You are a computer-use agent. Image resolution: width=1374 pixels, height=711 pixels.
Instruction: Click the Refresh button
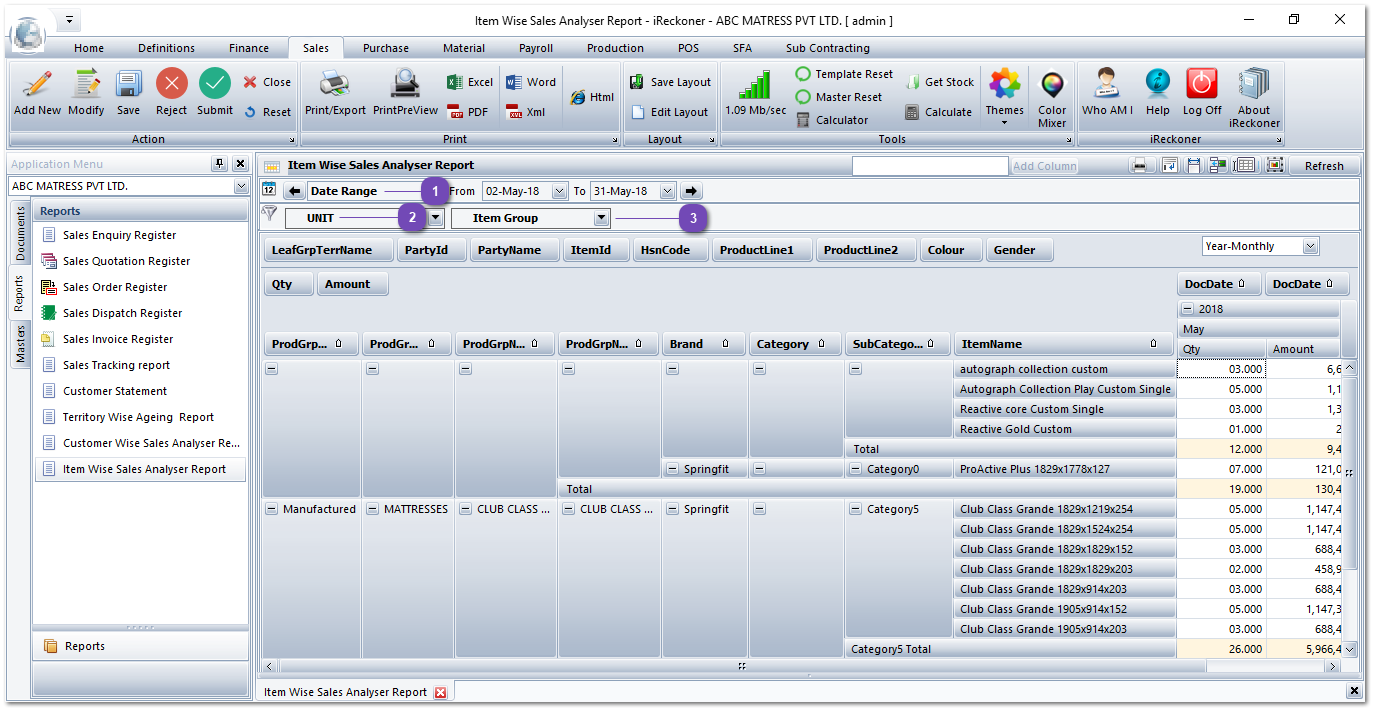coord(1324,165)
